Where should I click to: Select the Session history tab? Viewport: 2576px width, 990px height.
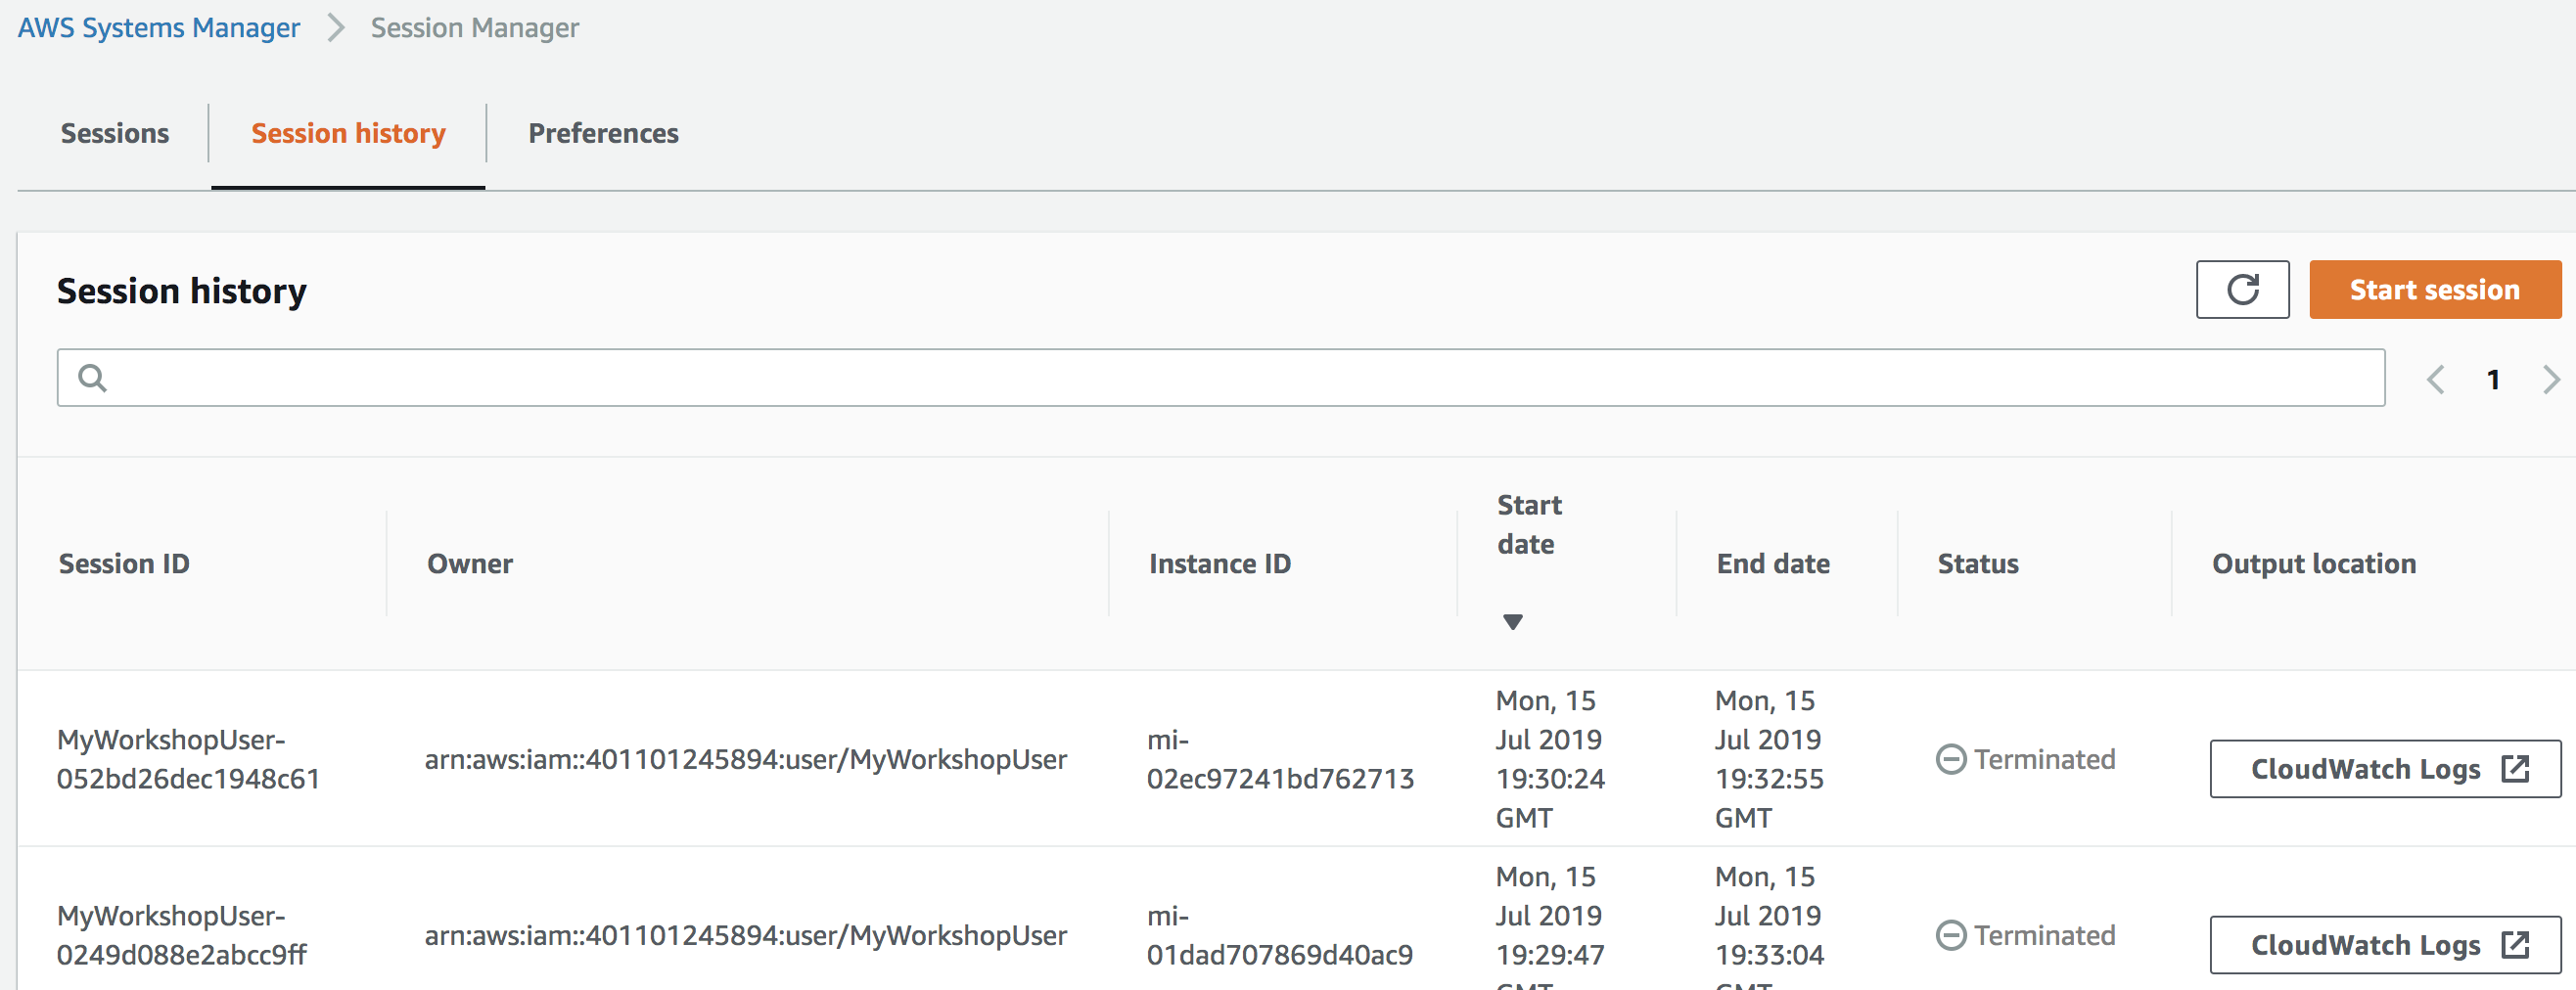(x=348, y=133)
